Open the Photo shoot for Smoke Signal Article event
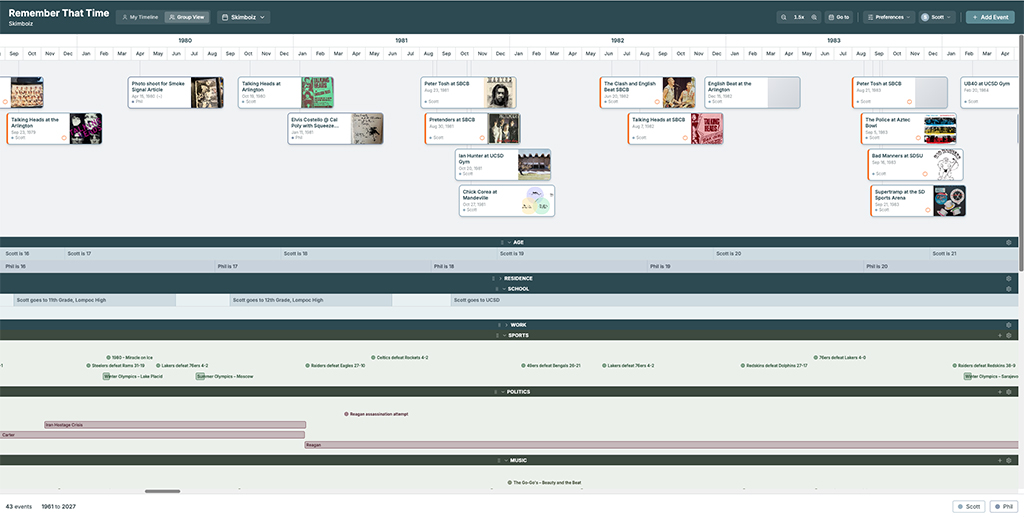Viewport: 1024px width, 517px height. point(176,93)
